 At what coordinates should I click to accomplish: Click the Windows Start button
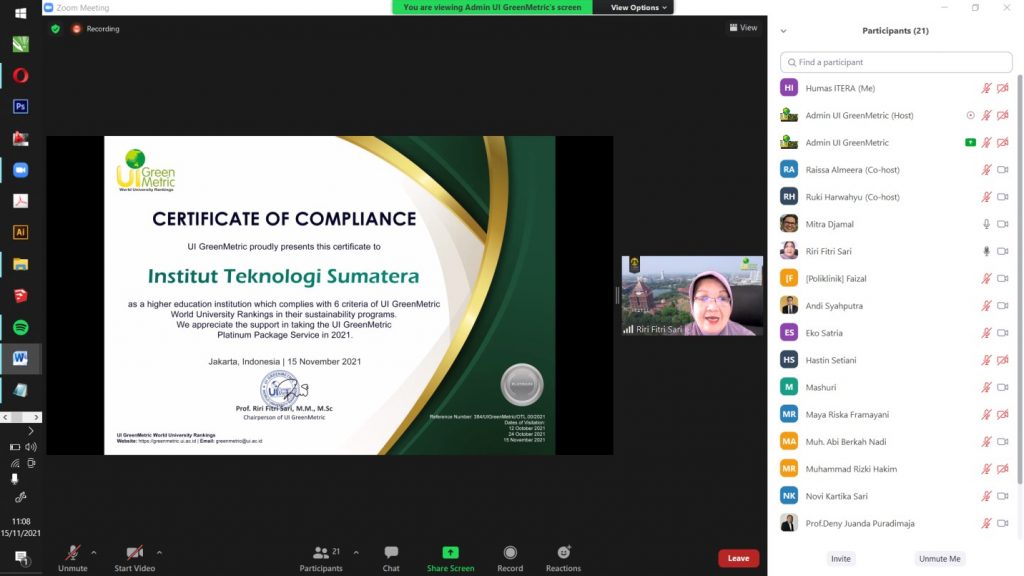click(x=20, y=13)
